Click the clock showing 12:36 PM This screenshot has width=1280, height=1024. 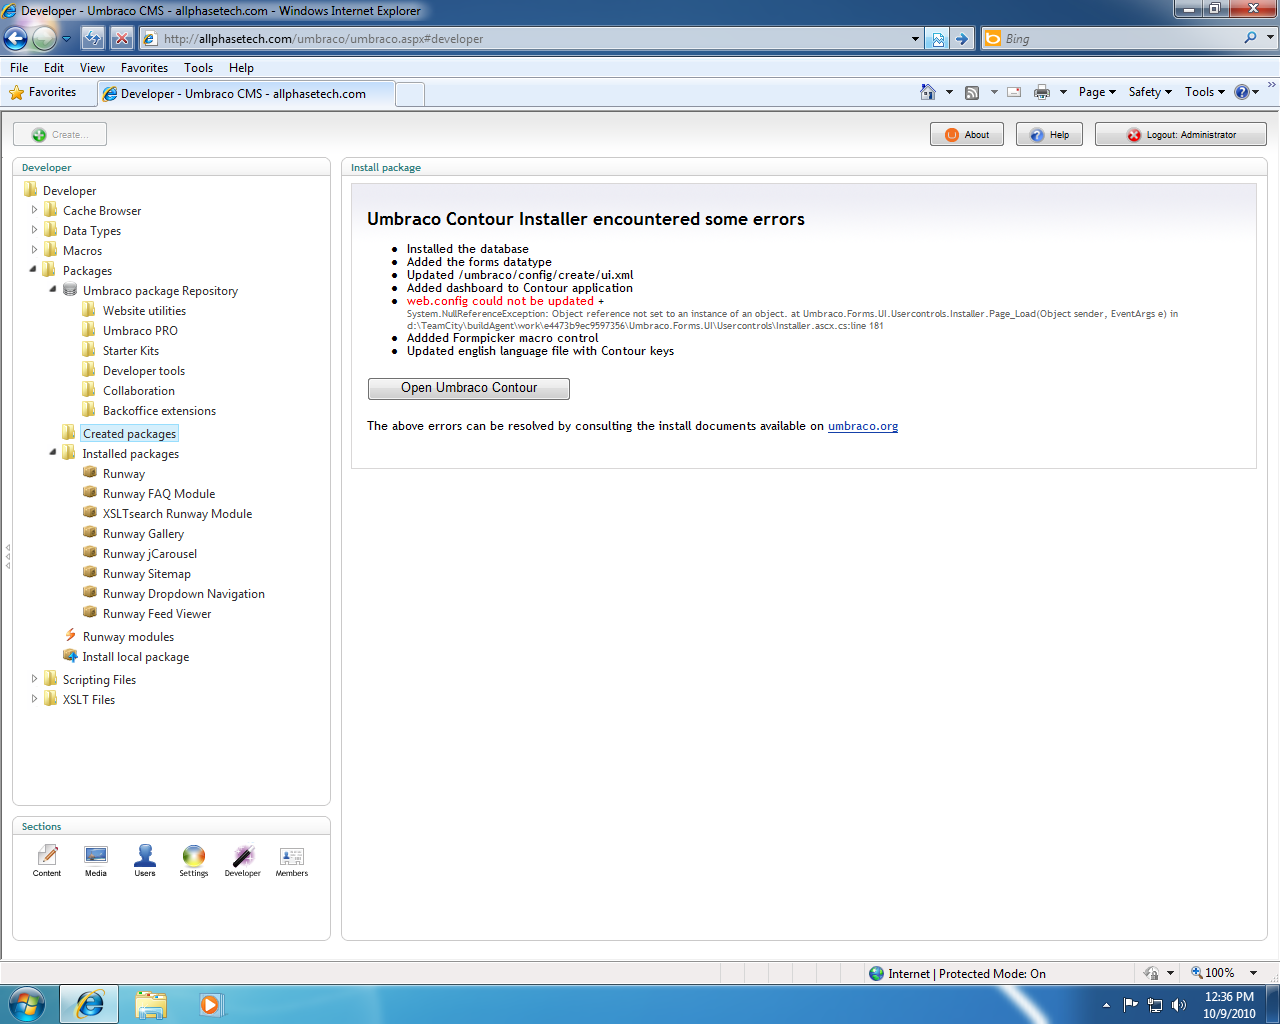coord(1229,997)
